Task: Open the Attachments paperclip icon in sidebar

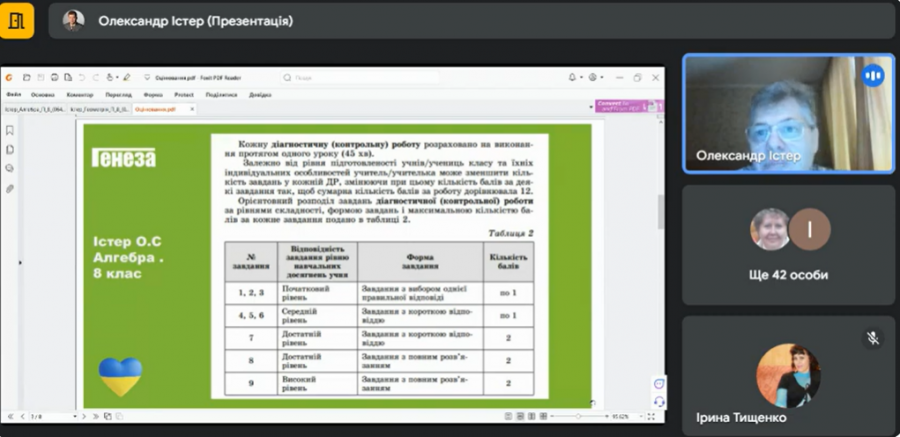Action: (x=10, y=188)
